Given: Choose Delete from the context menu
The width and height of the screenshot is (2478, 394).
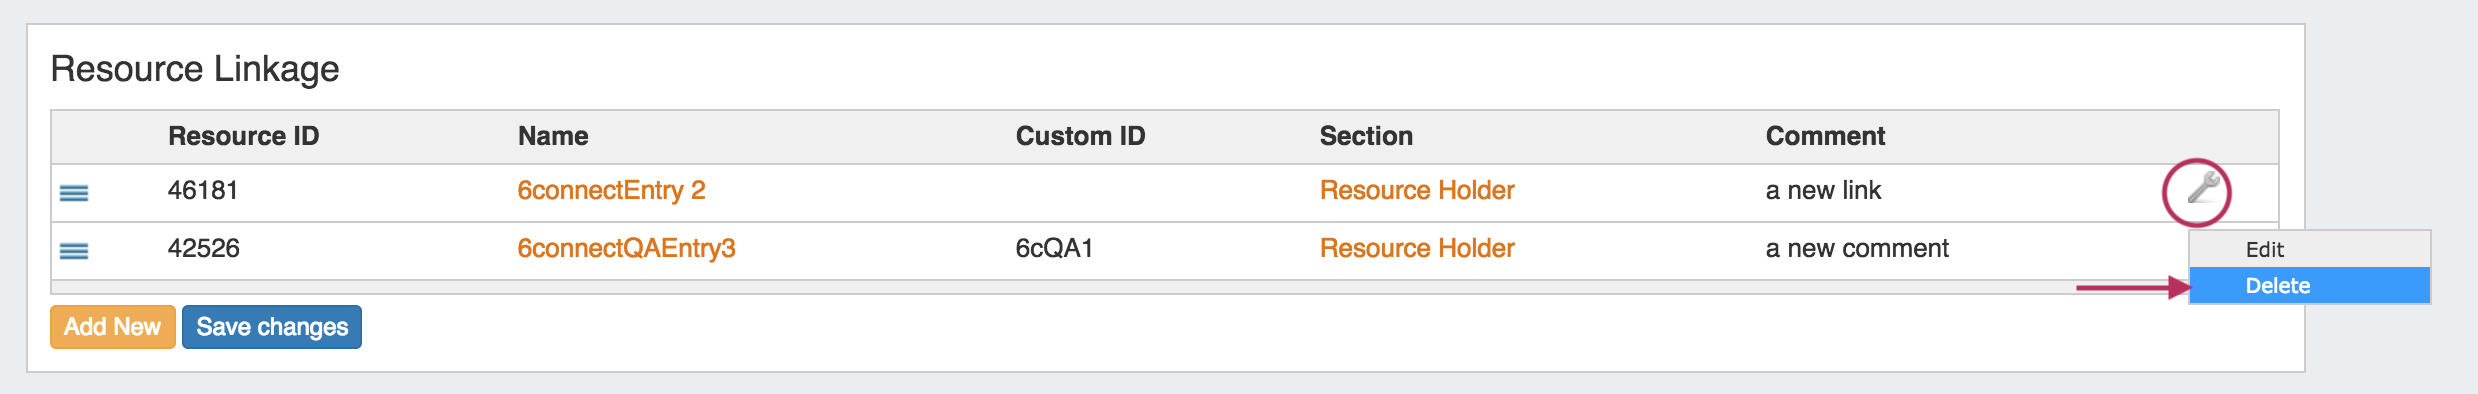Looking at the screenshot, I should click(2309, 285).
